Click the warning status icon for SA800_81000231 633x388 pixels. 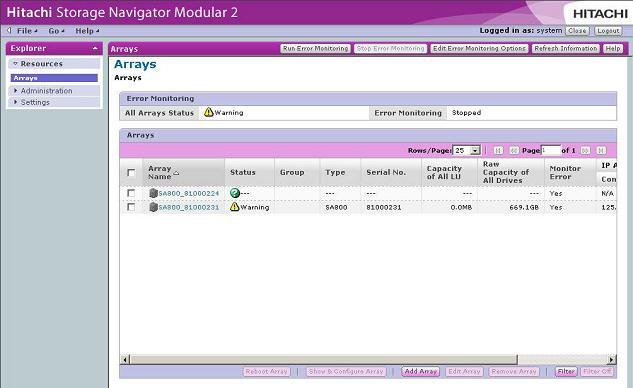click(235, 207)
